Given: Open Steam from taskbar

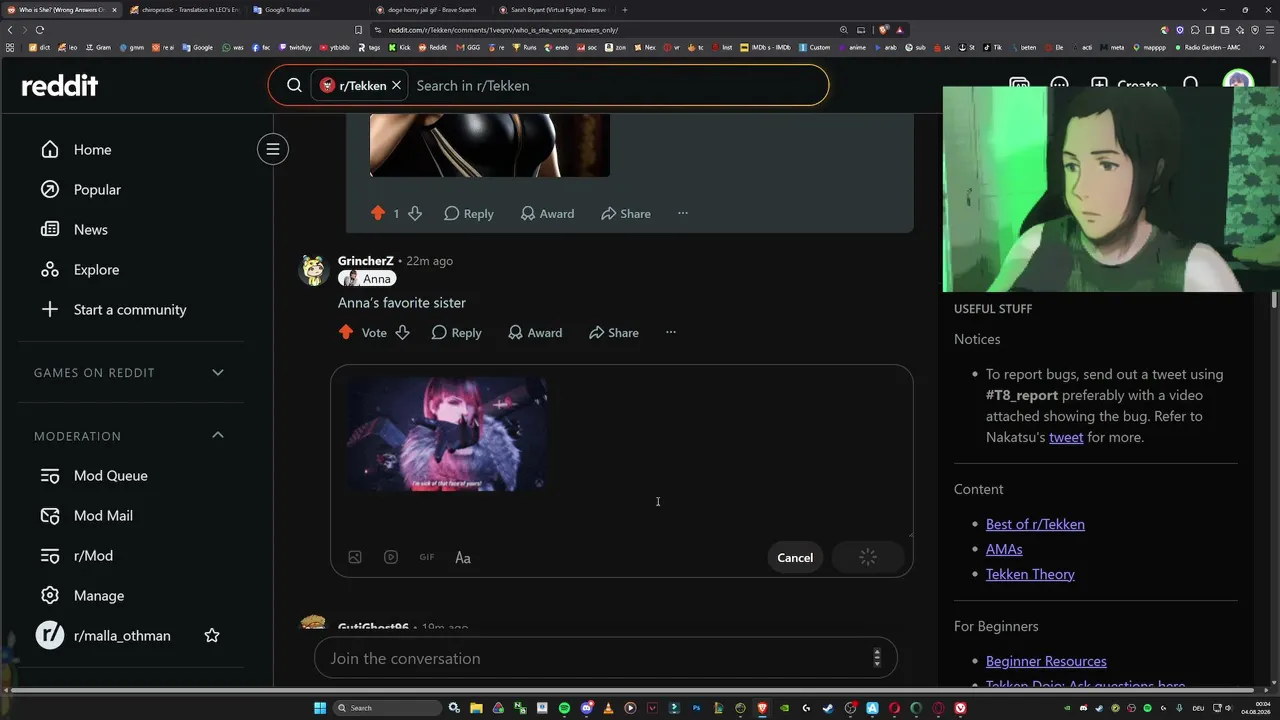Looking at the screenshot, I should click(x=828, y=708).
